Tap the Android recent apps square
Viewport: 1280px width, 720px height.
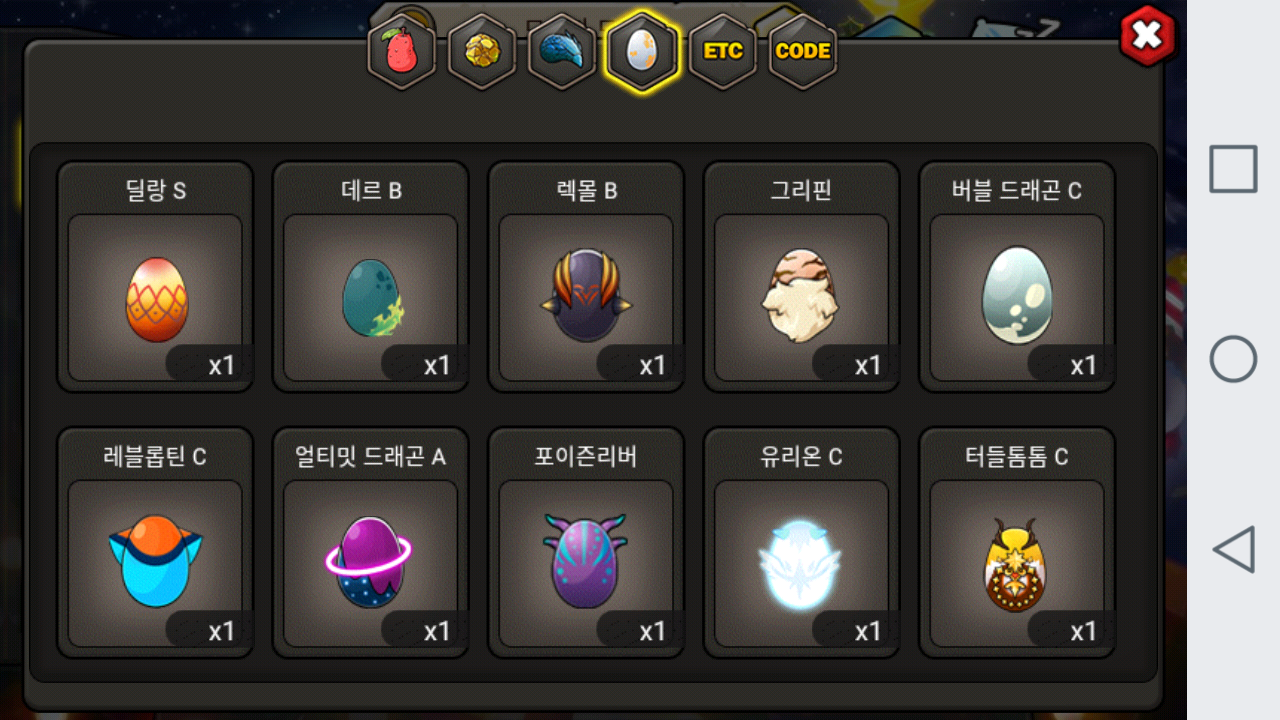[x=1233, y=169]
